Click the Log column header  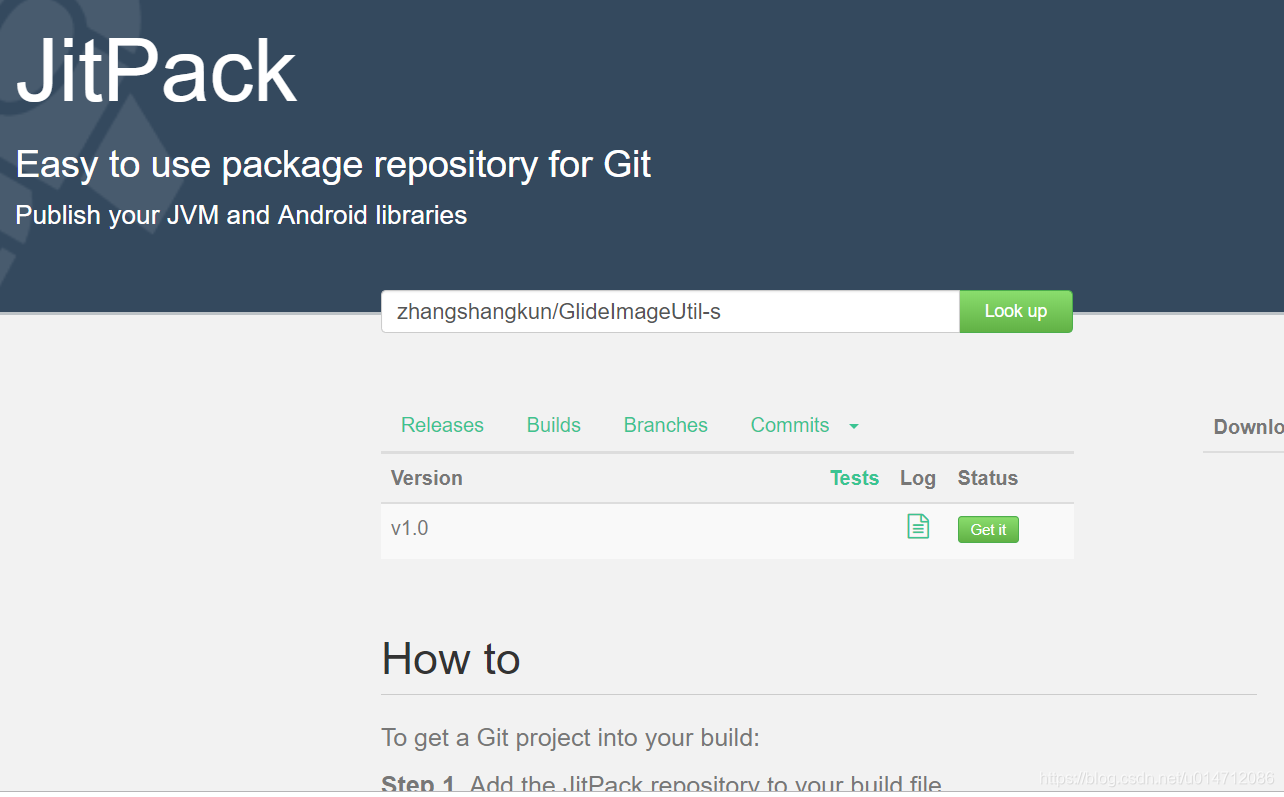[918, 478]
